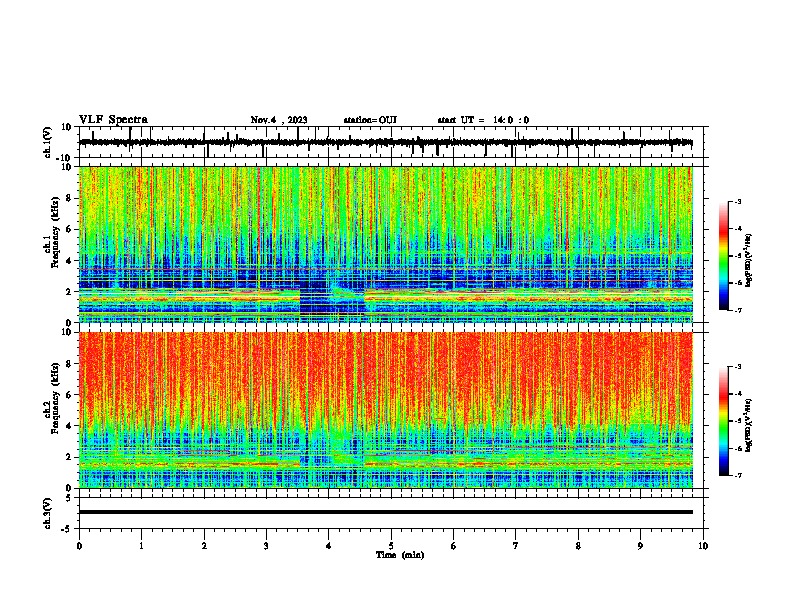Click time axis tick label "6"
The height and width of the screenshot is (612, 792).
[453, 546]
